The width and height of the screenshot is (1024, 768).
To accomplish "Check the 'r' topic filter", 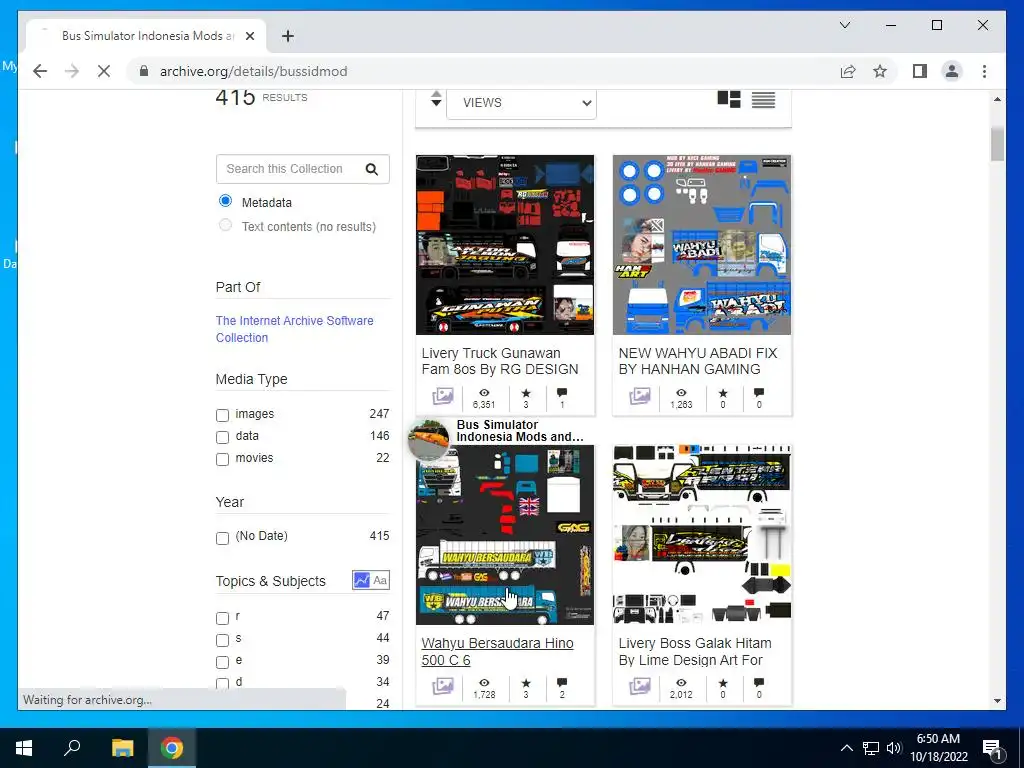I will tap(223, 618).
